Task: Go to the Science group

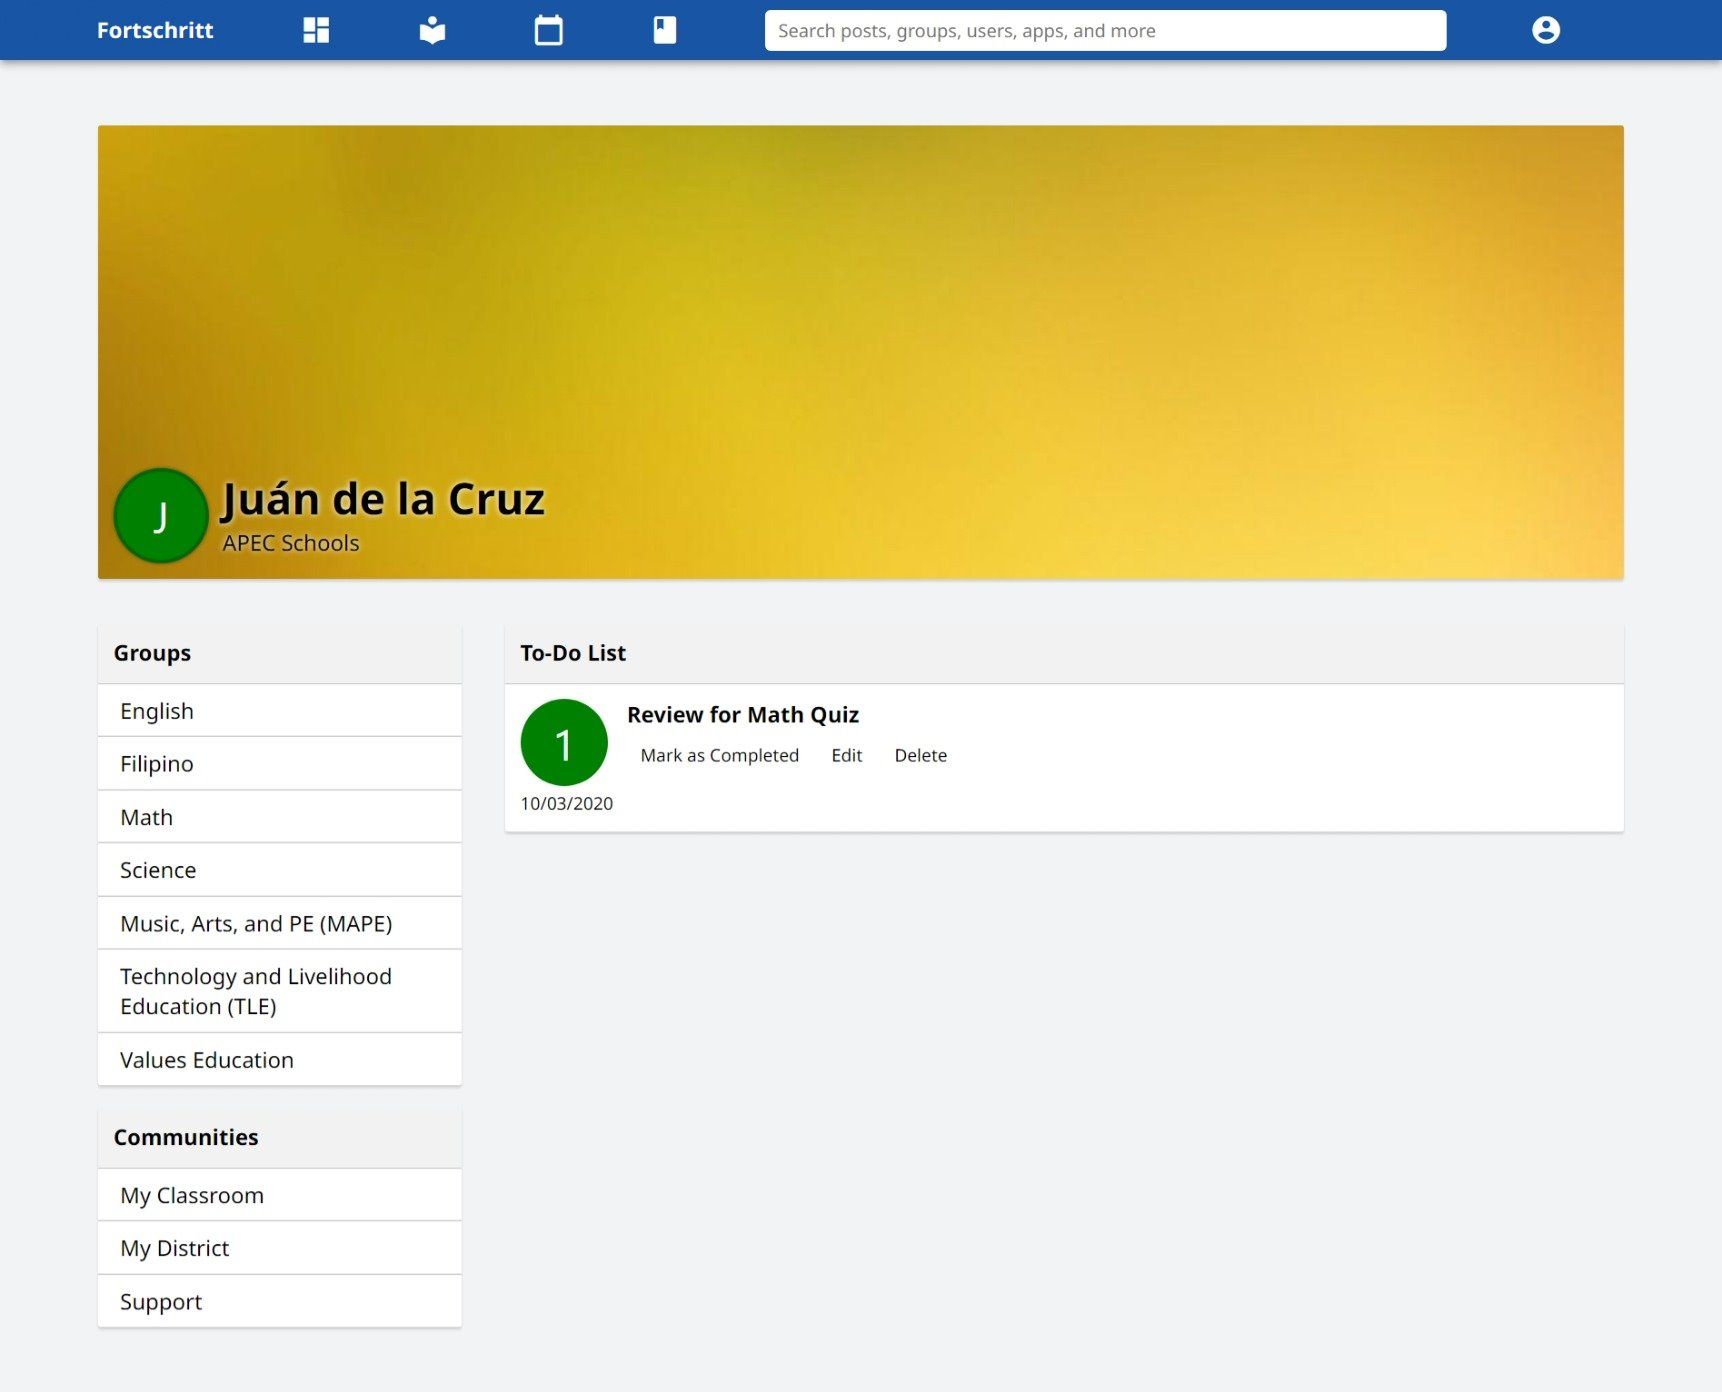Action: pos(158,870)
